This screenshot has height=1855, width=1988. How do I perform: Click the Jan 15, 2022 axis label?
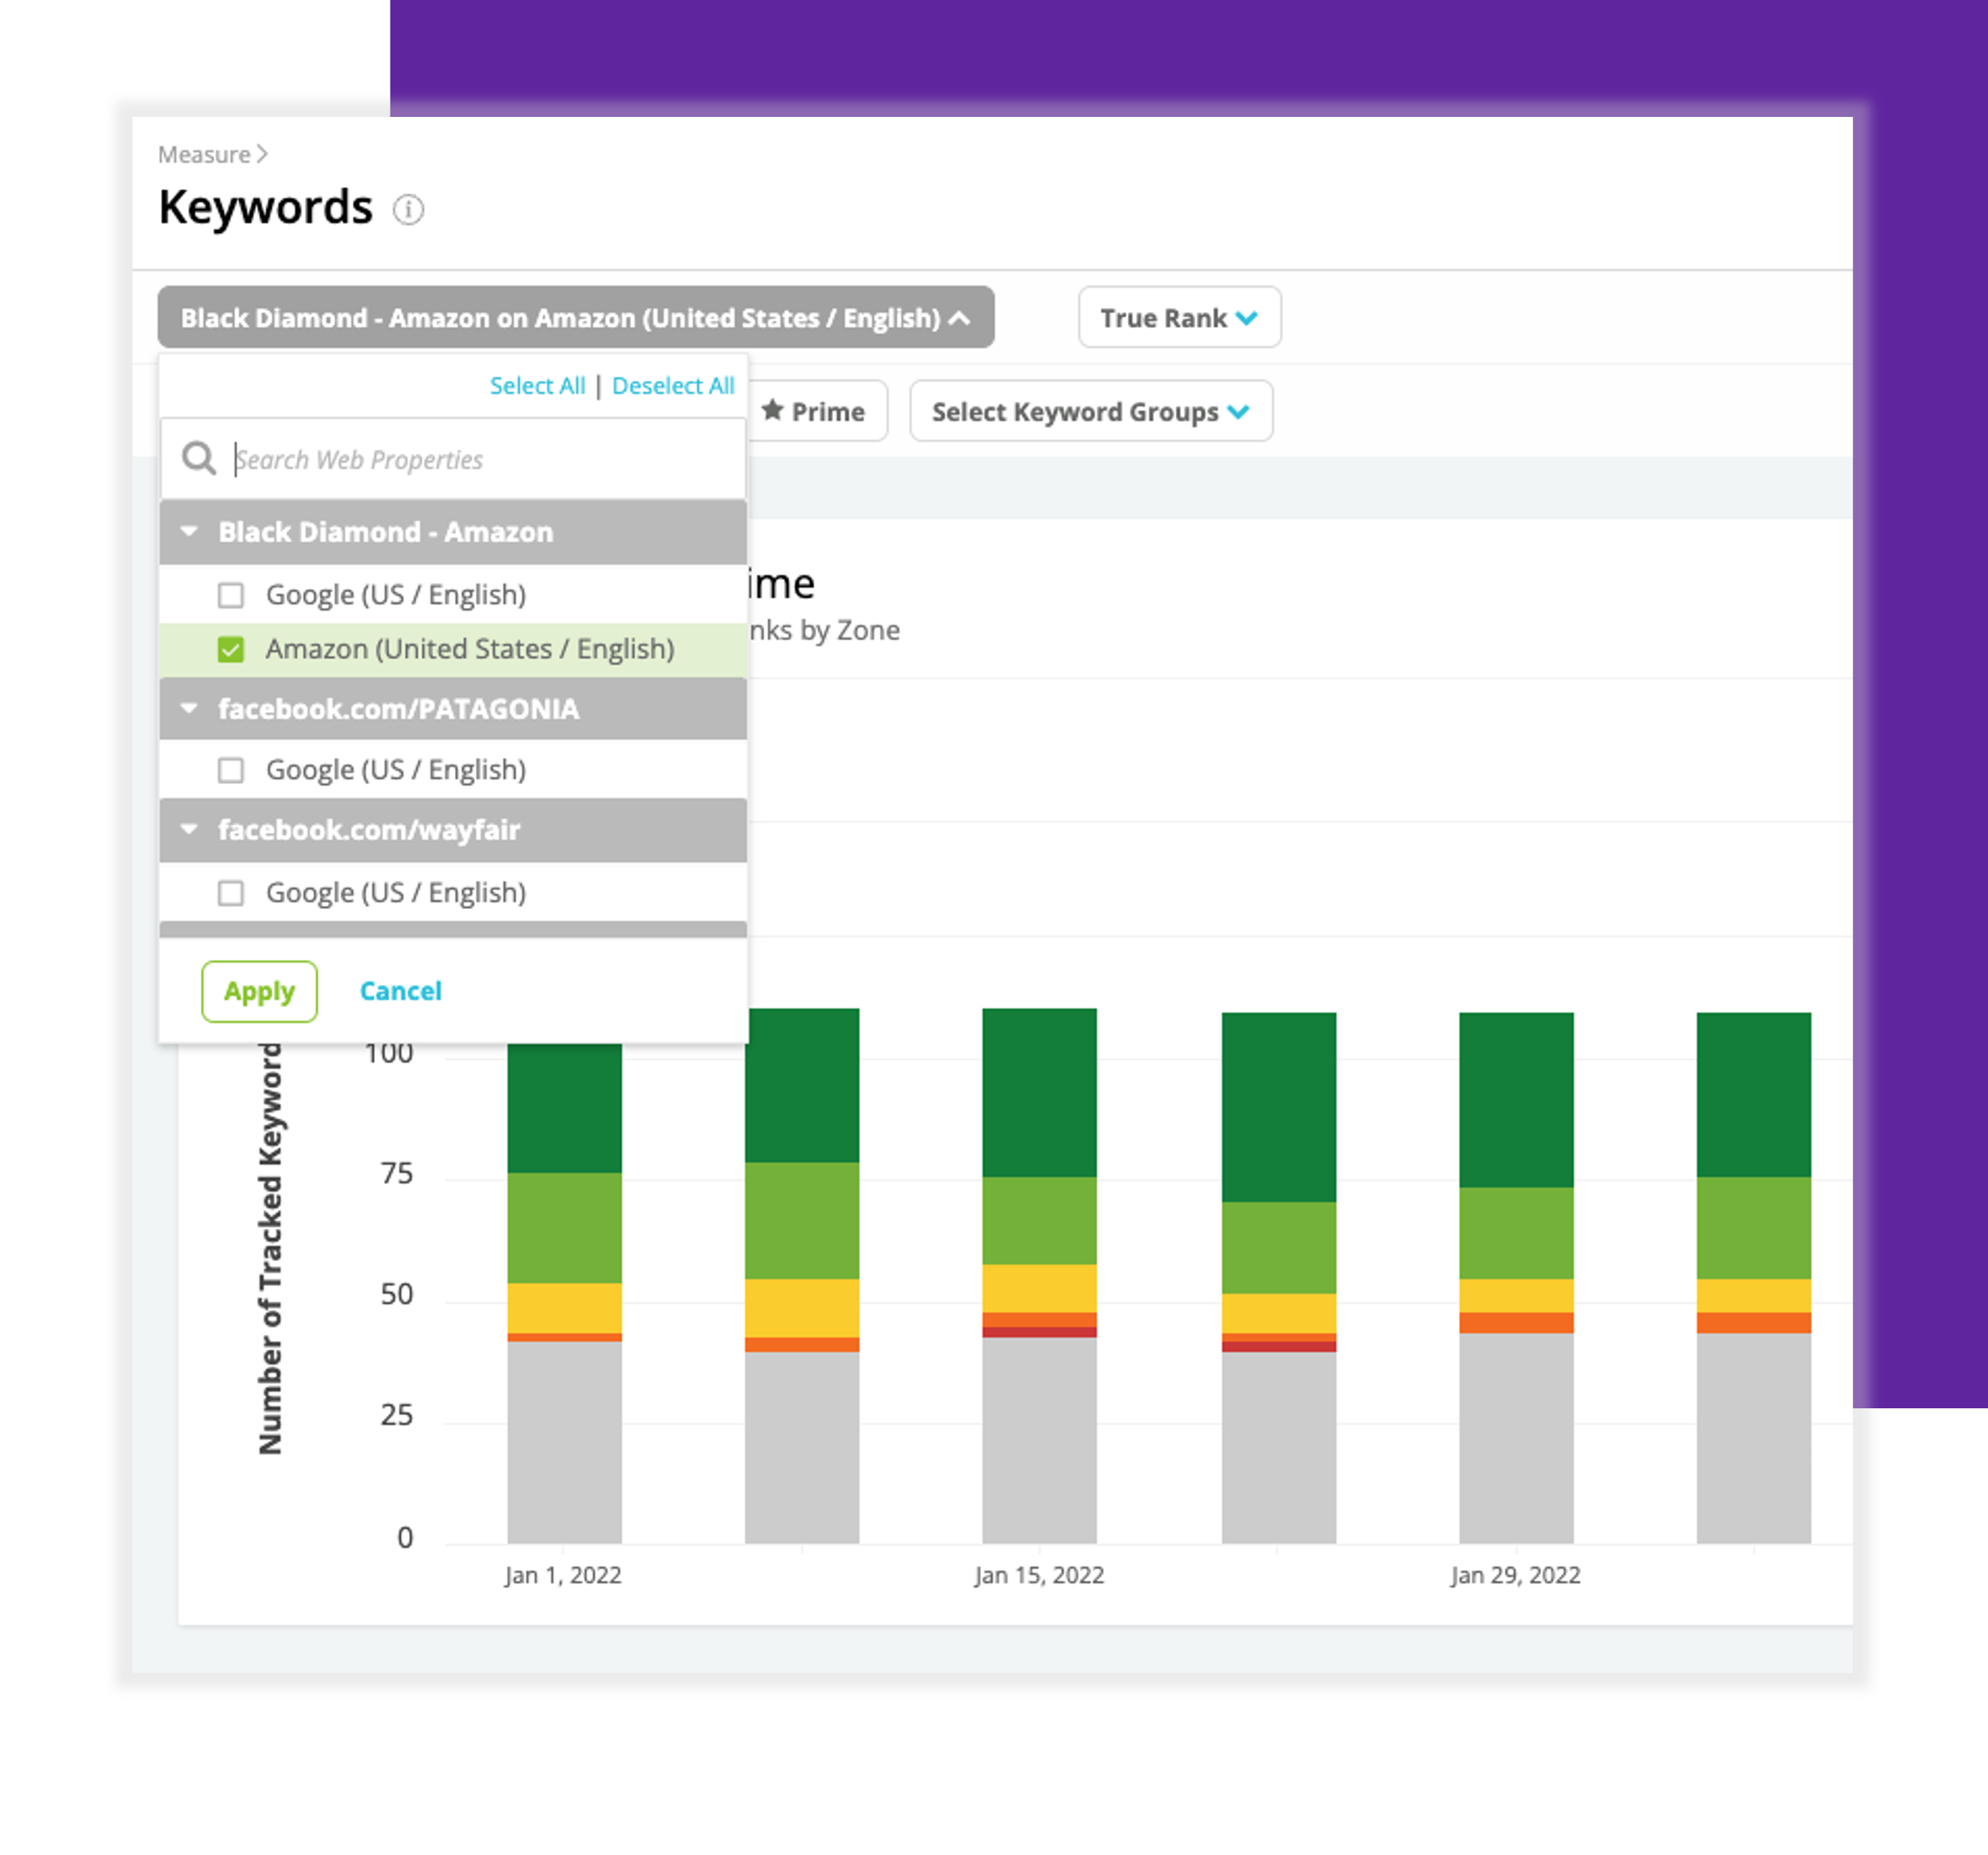(1039, 1575)
